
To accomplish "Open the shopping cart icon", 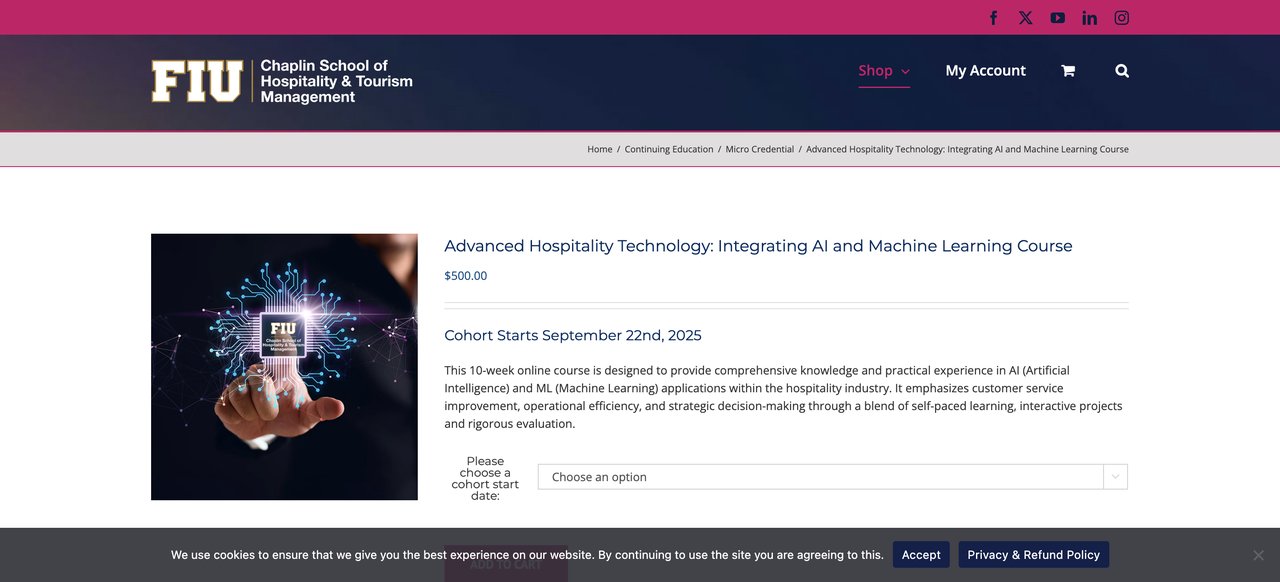I will click(1068, 71).
